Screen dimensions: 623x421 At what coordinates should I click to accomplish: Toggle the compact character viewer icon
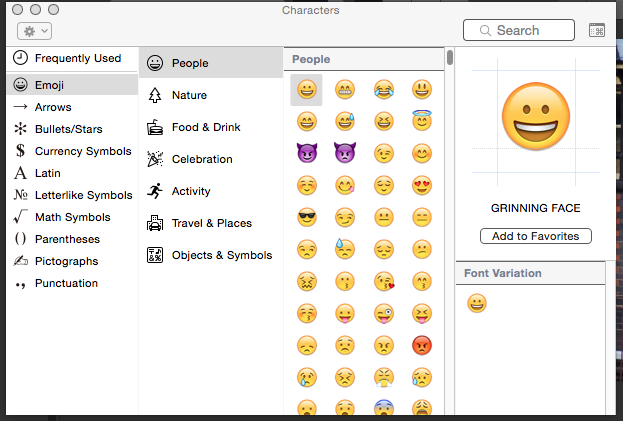click(597, 31)
